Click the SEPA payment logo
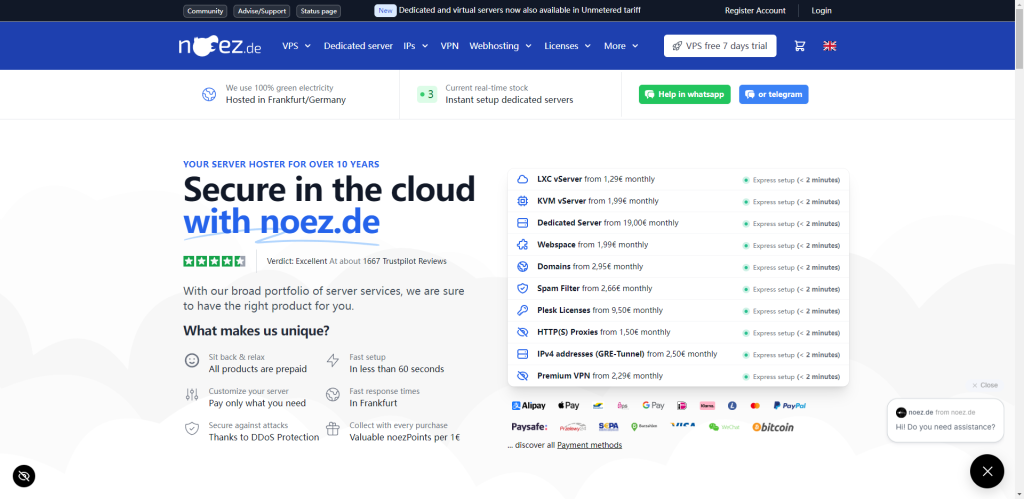1024x499 pixels. pyautogui.click(x=608, y=427)
